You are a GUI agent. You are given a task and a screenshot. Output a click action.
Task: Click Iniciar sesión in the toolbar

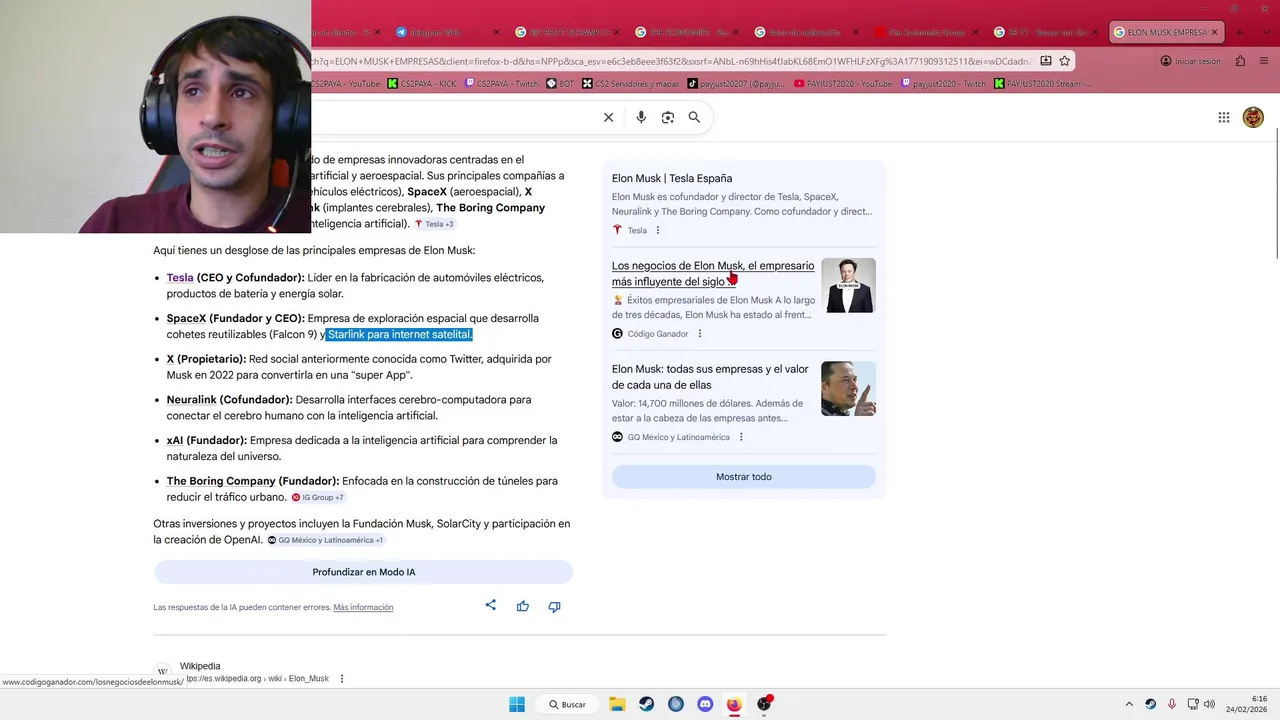pos(1190,61)
